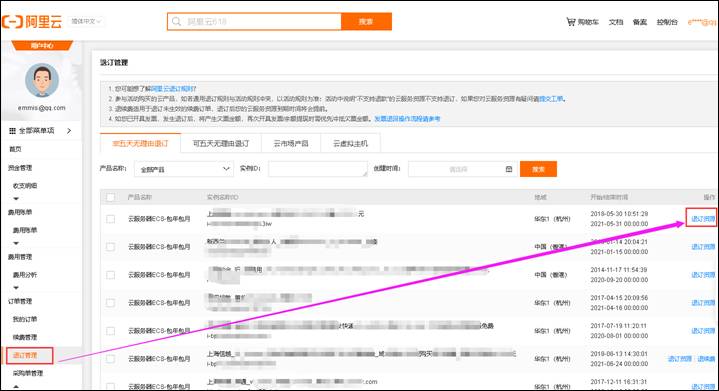Check the row ending 2021-01-15 00:00:00
Image resolution: width=719 pixels, height=391 pixels.
[111, 247]
